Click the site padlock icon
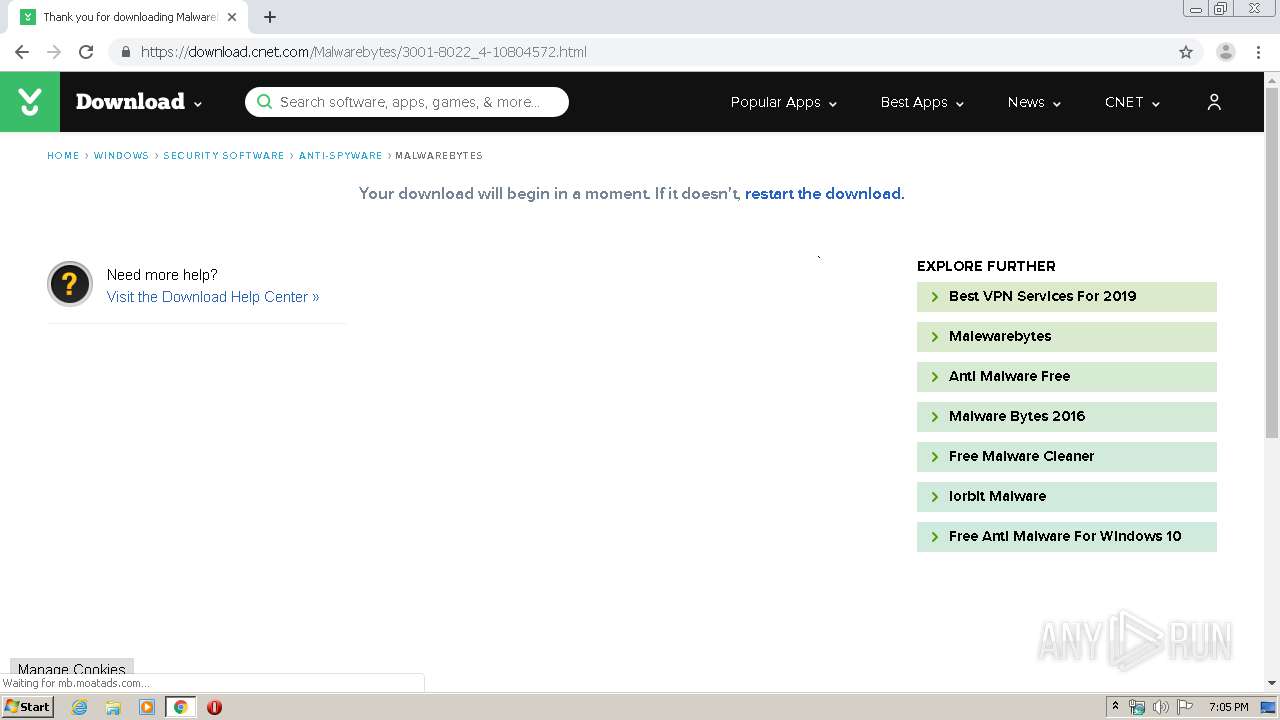This screenshot has height=720, width=1280. (125, 52)
